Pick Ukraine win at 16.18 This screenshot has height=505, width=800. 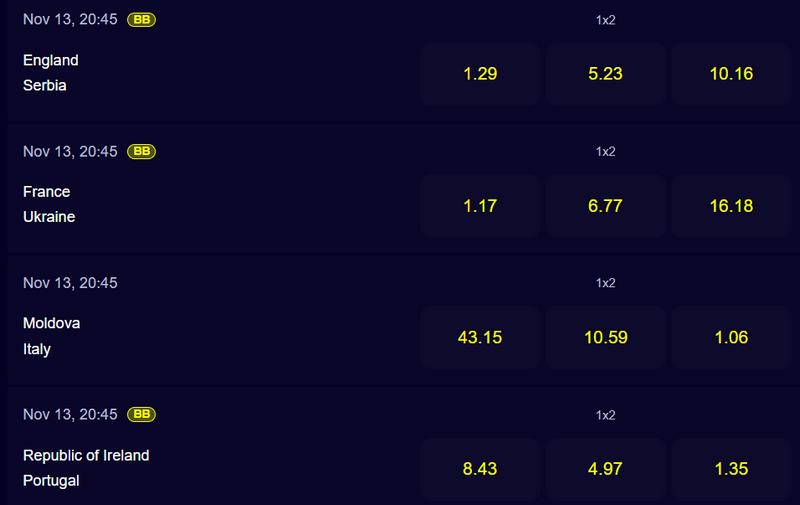point(731,206)
